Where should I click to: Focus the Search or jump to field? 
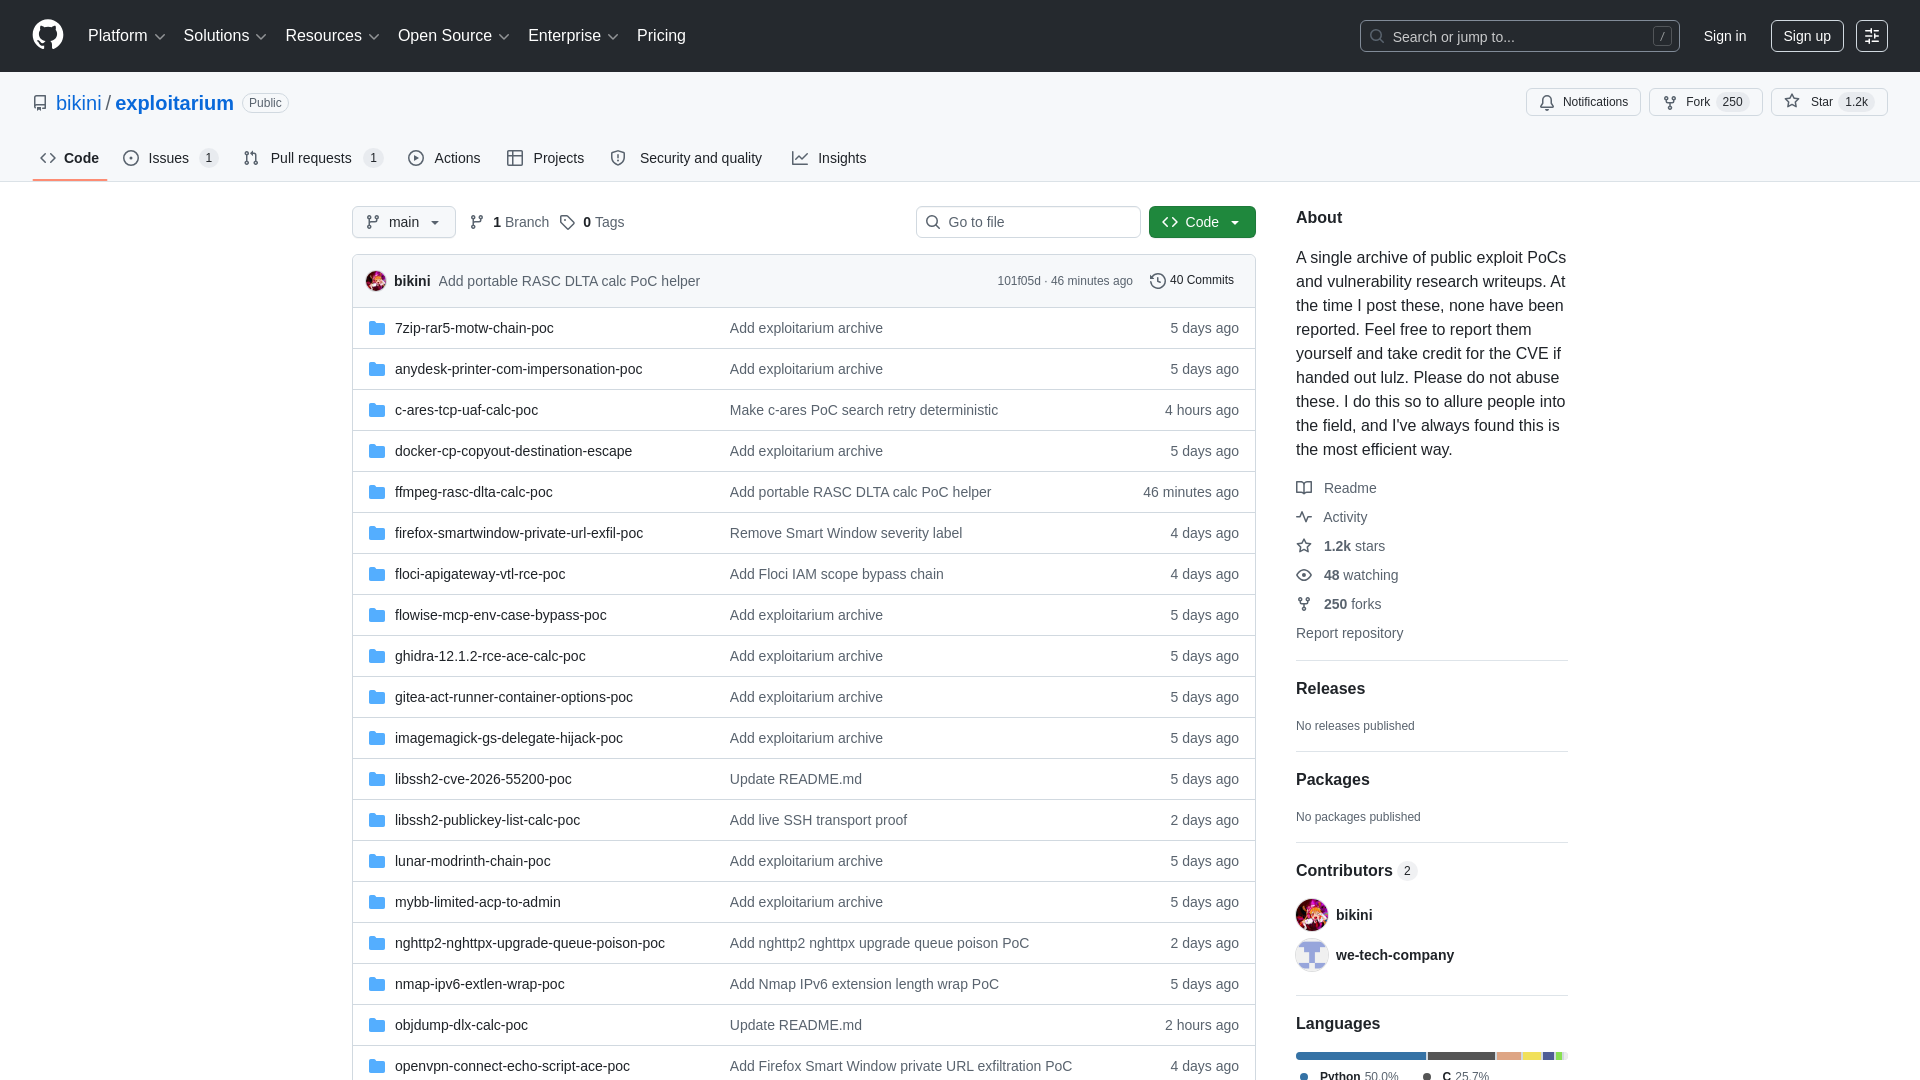(1519, 36)
